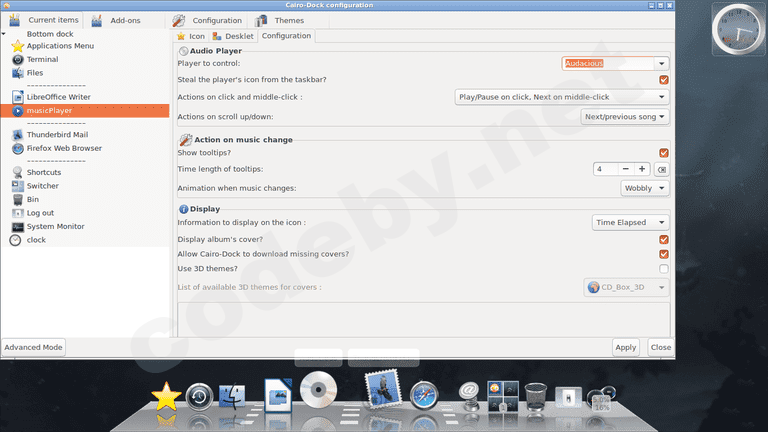Switch to the Themes tab
Viewport: 768px width, 432px height.
tap(280, 21)
